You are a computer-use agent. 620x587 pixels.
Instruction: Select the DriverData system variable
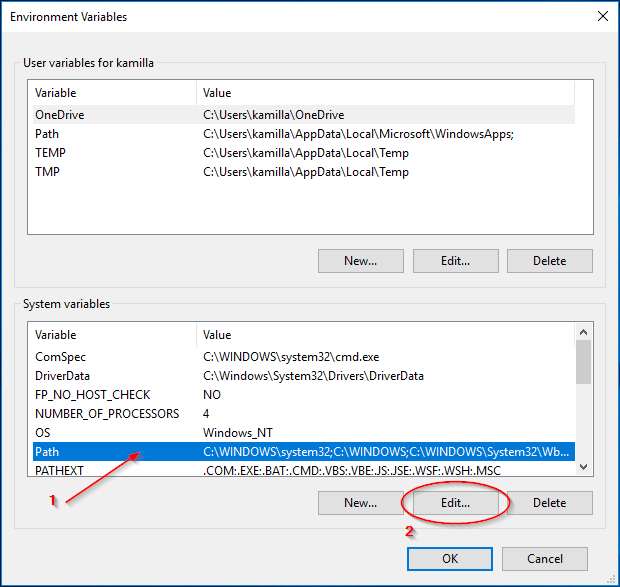[62, 376]
